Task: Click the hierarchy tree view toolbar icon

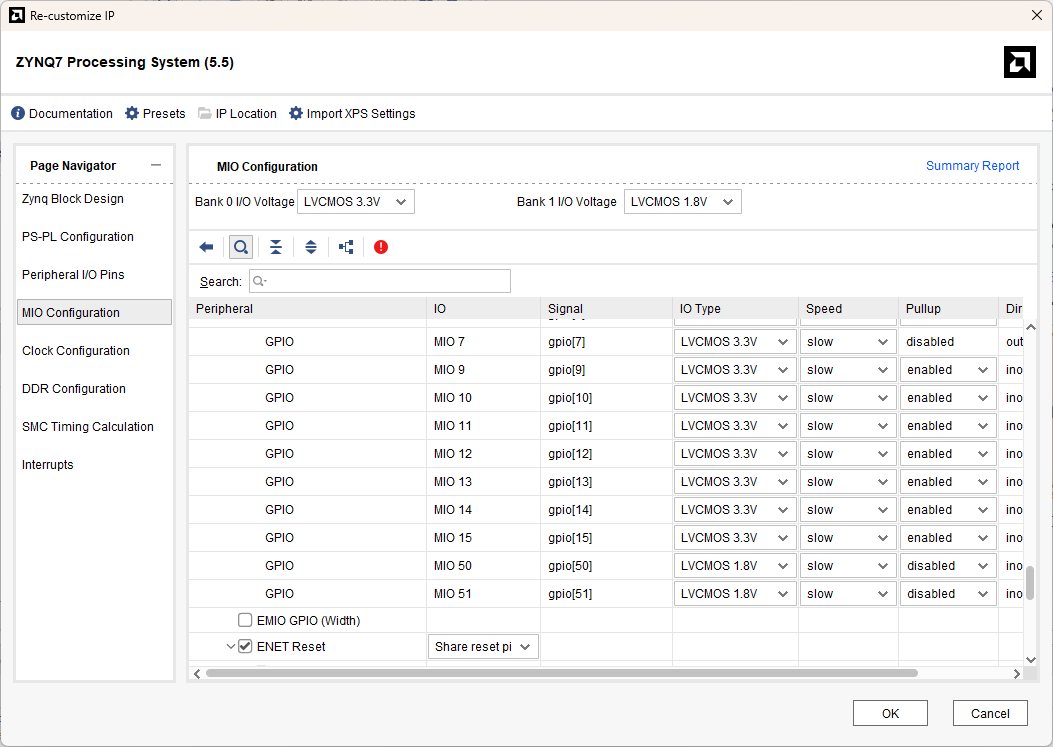Action: click(x=346, y=247)
